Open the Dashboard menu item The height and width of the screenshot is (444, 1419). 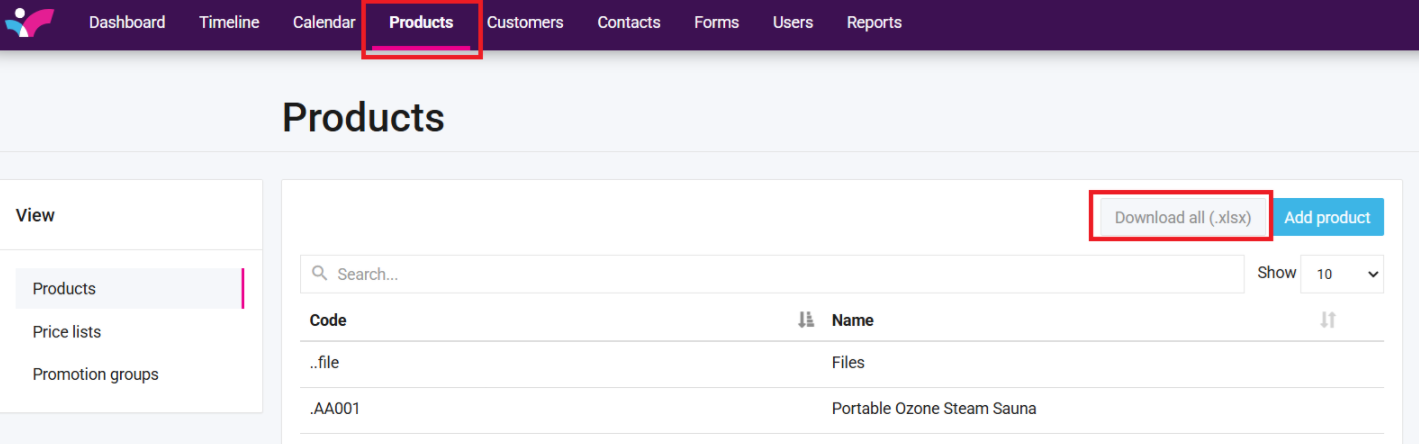coord(127,22)
